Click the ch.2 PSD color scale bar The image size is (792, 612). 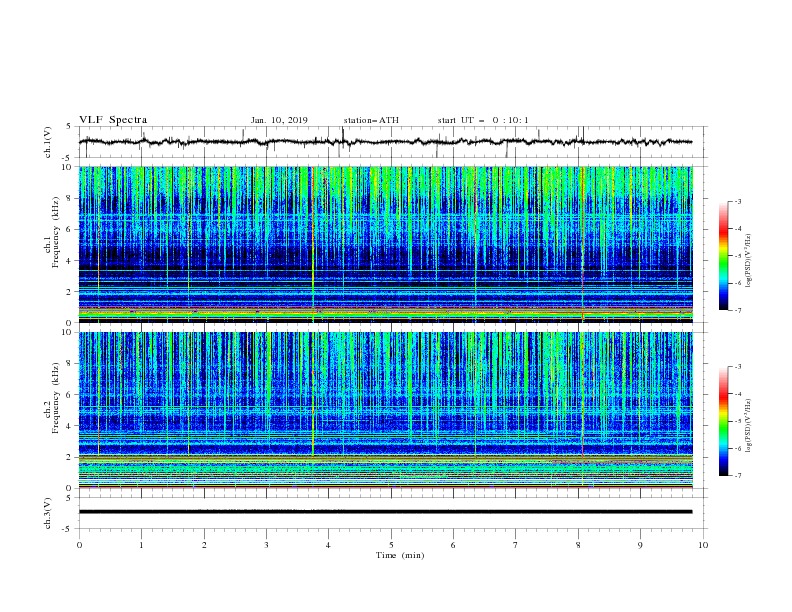(723, 421)
